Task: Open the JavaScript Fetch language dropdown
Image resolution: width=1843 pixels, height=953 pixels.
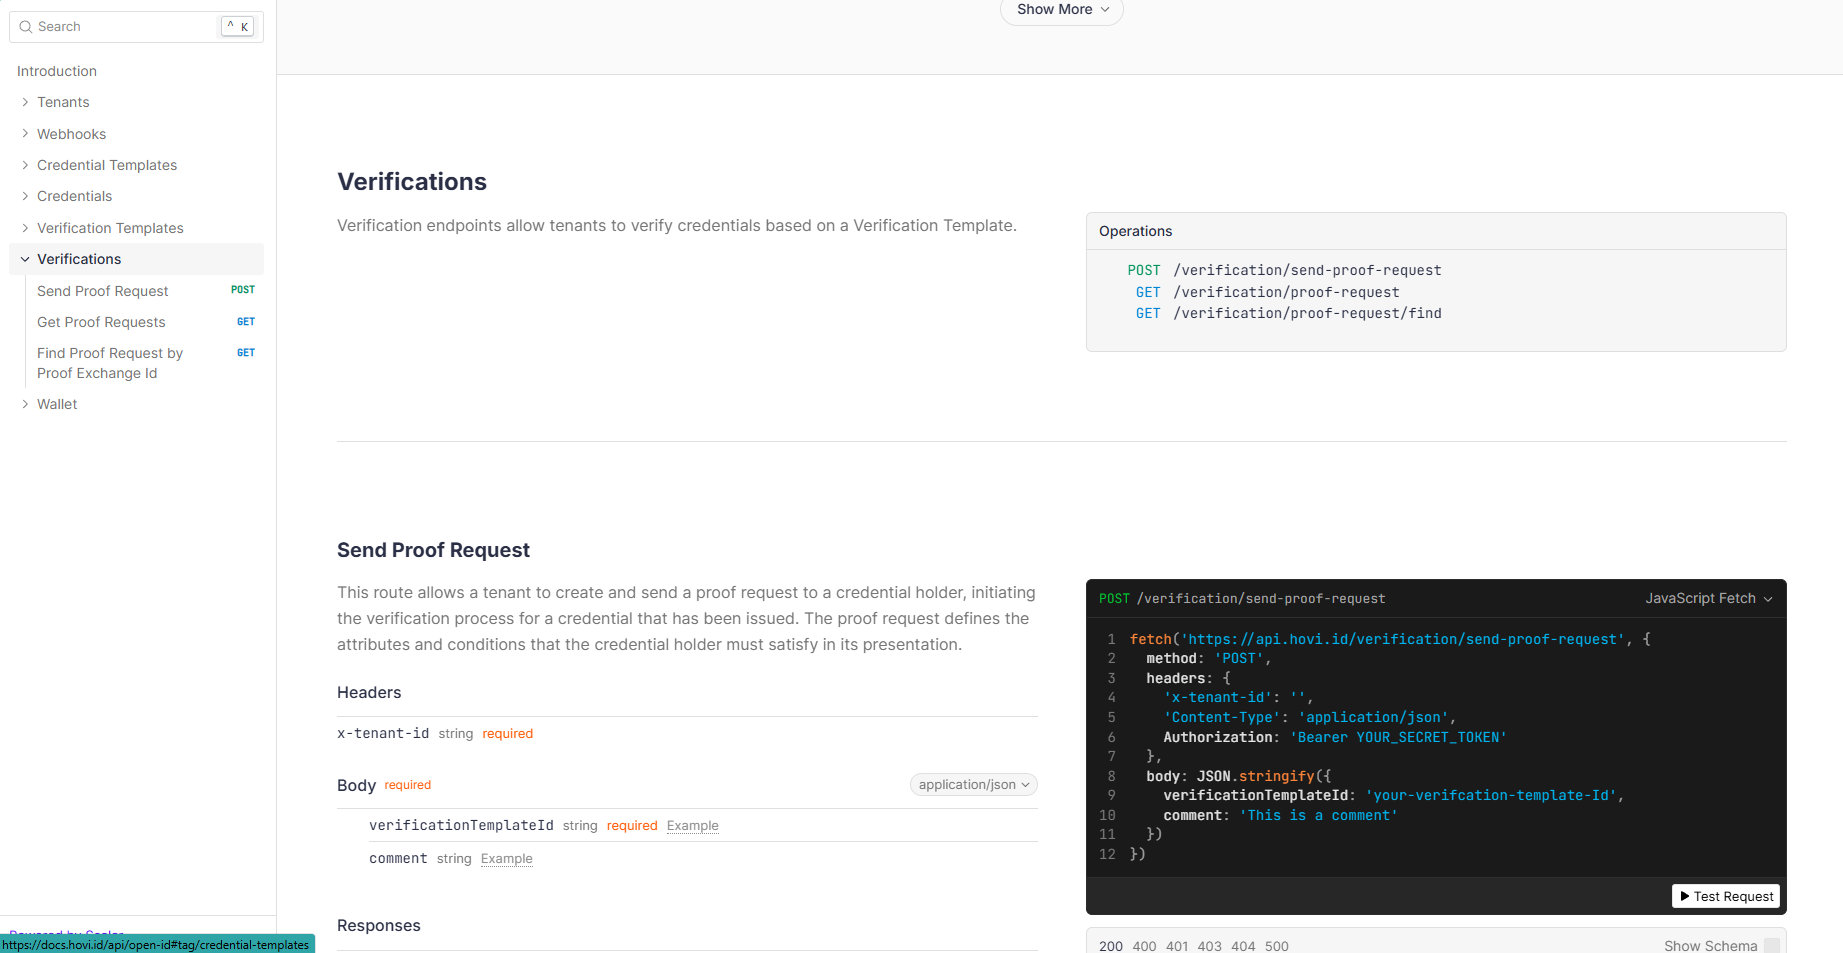Action: click(1708, 598)
